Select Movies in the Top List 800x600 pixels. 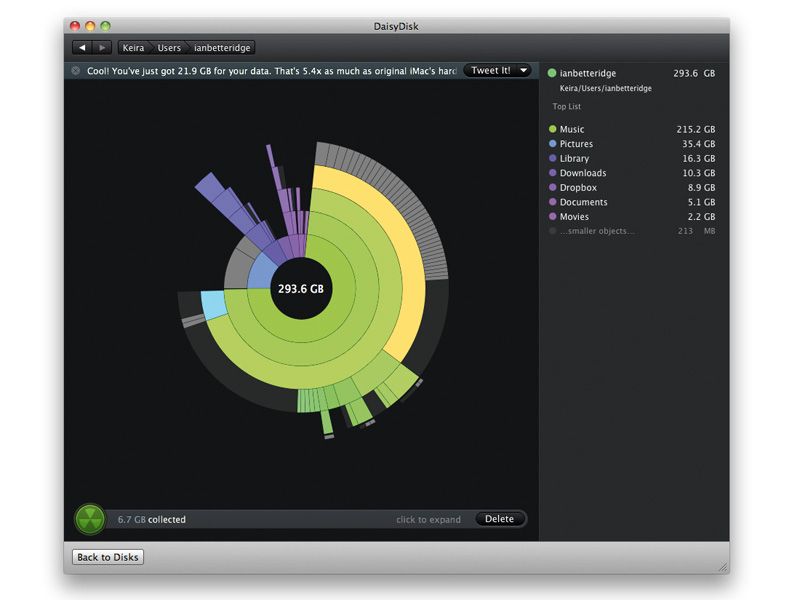572,216
